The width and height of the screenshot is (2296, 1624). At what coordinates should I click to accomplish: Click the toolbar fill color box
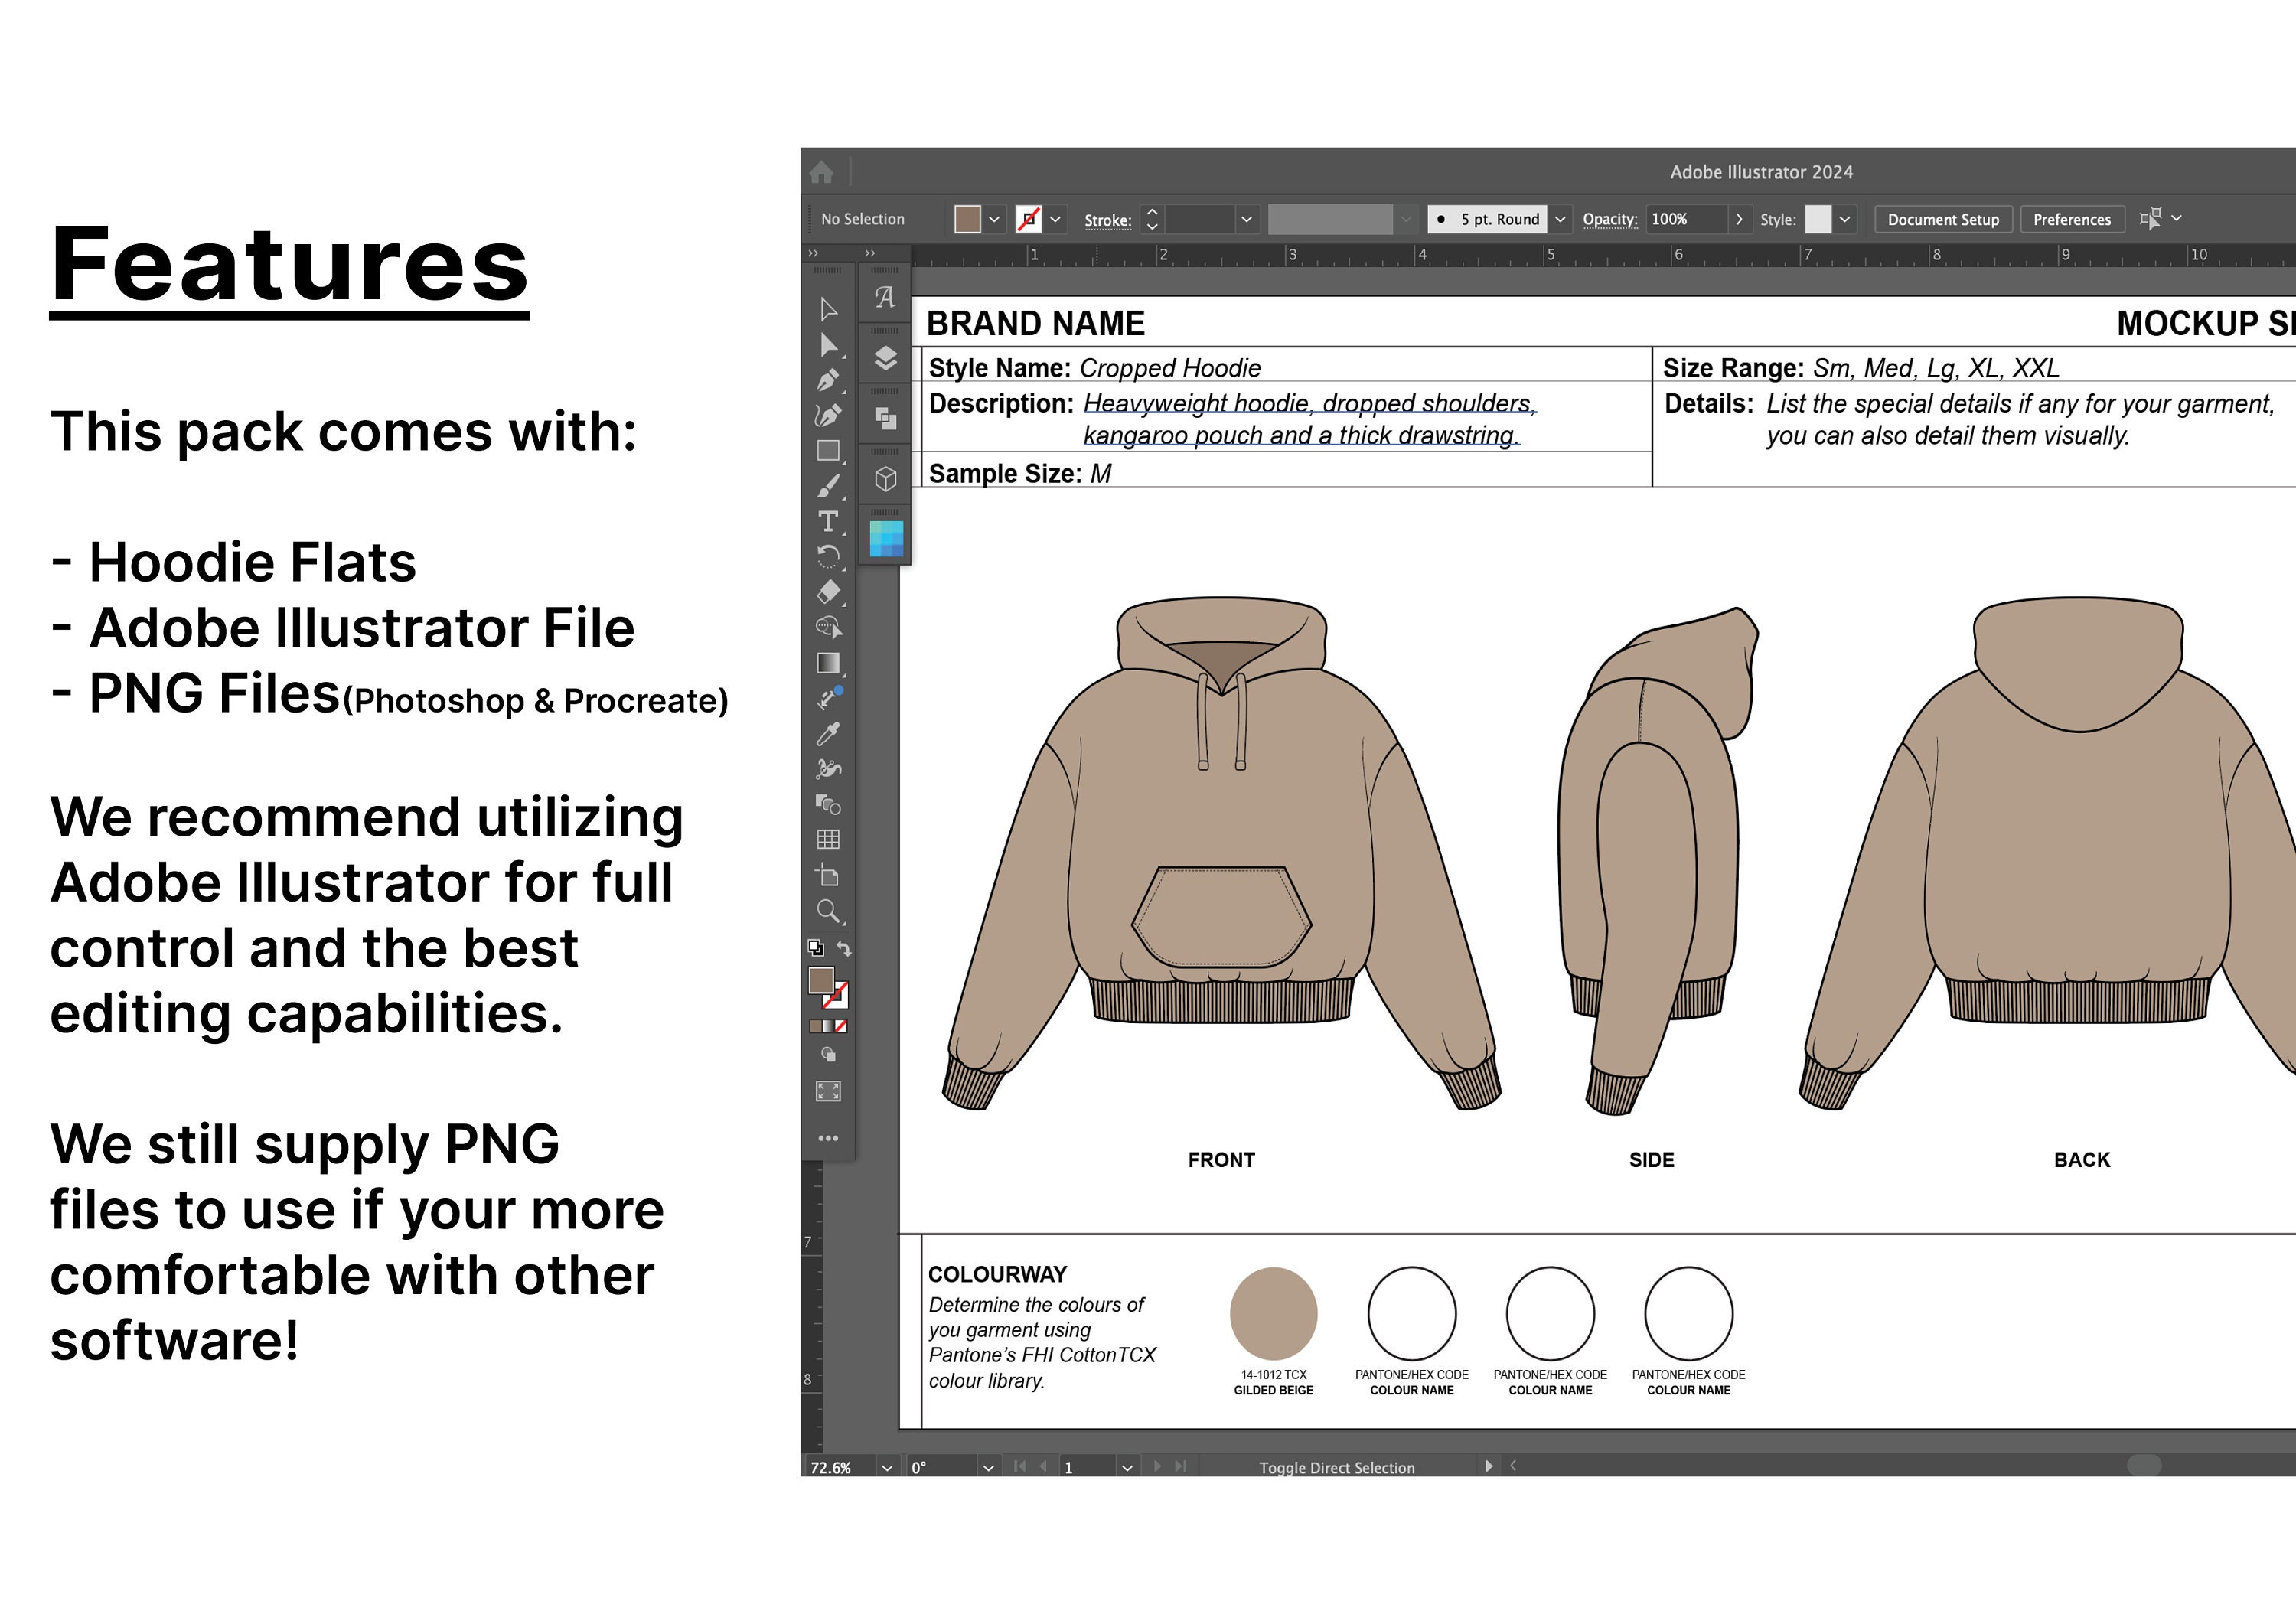click(821, 980)
